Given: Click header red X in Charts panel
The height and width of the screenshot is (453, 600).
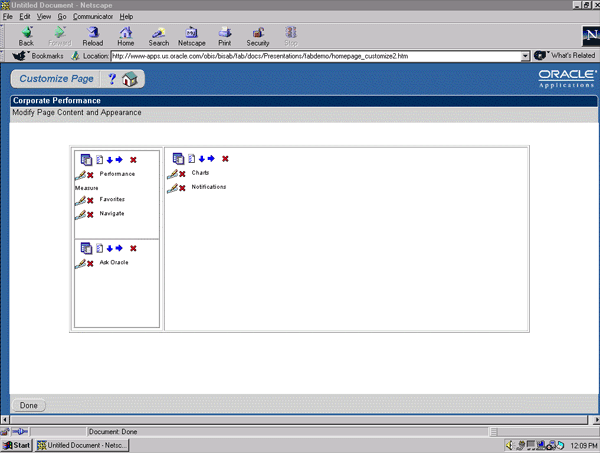Looking at the screenshot, I should pos(225,159).
